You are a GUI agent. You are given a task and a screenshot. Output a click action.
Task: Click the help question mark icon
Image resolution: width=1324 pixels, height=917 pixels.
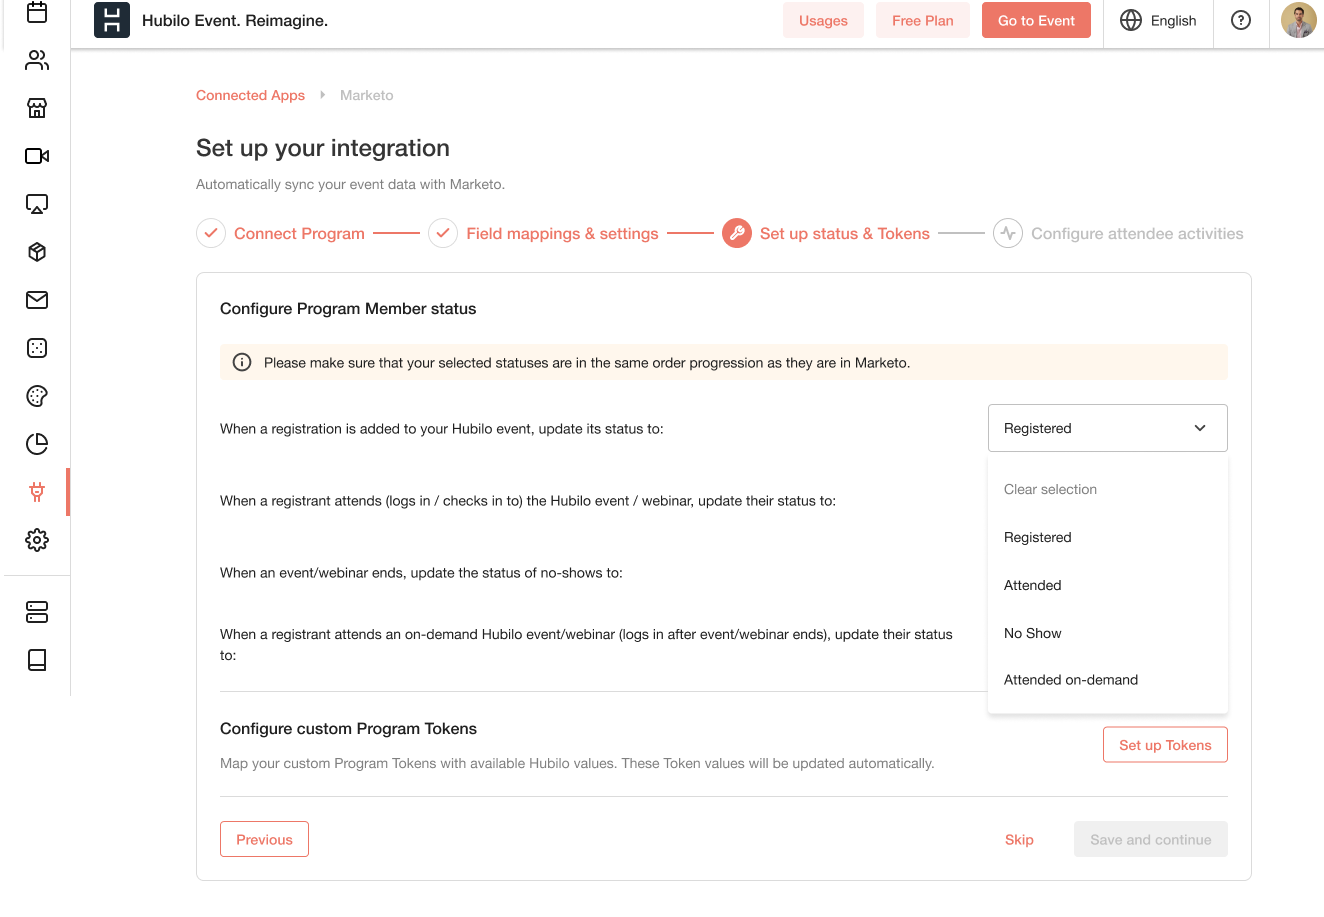(x=1241, y=20)
